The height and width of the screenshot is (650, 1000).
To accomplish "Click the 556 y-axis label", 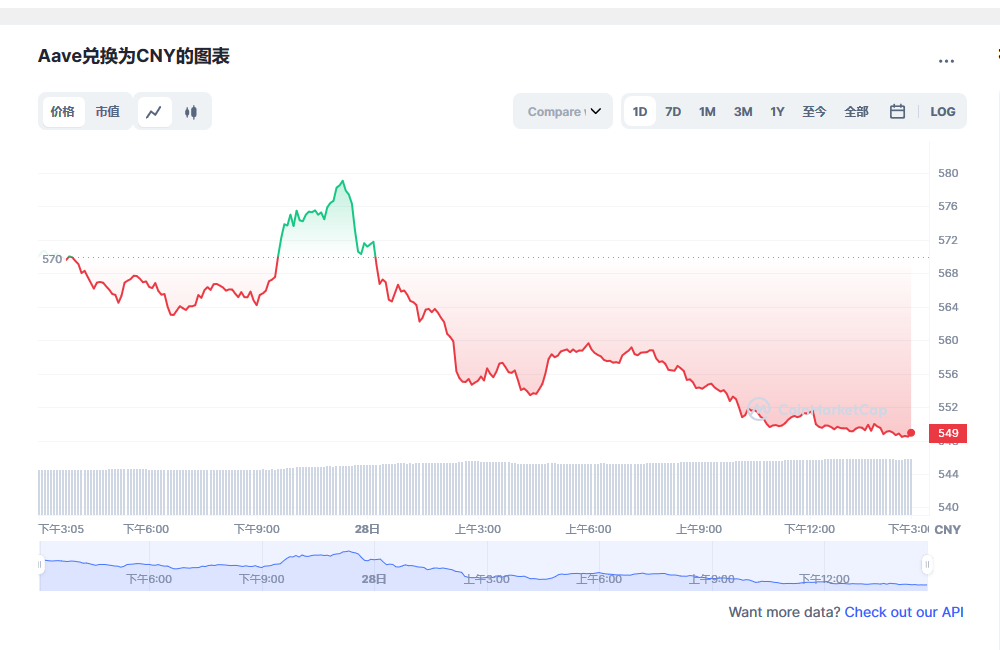I will 948,374.
